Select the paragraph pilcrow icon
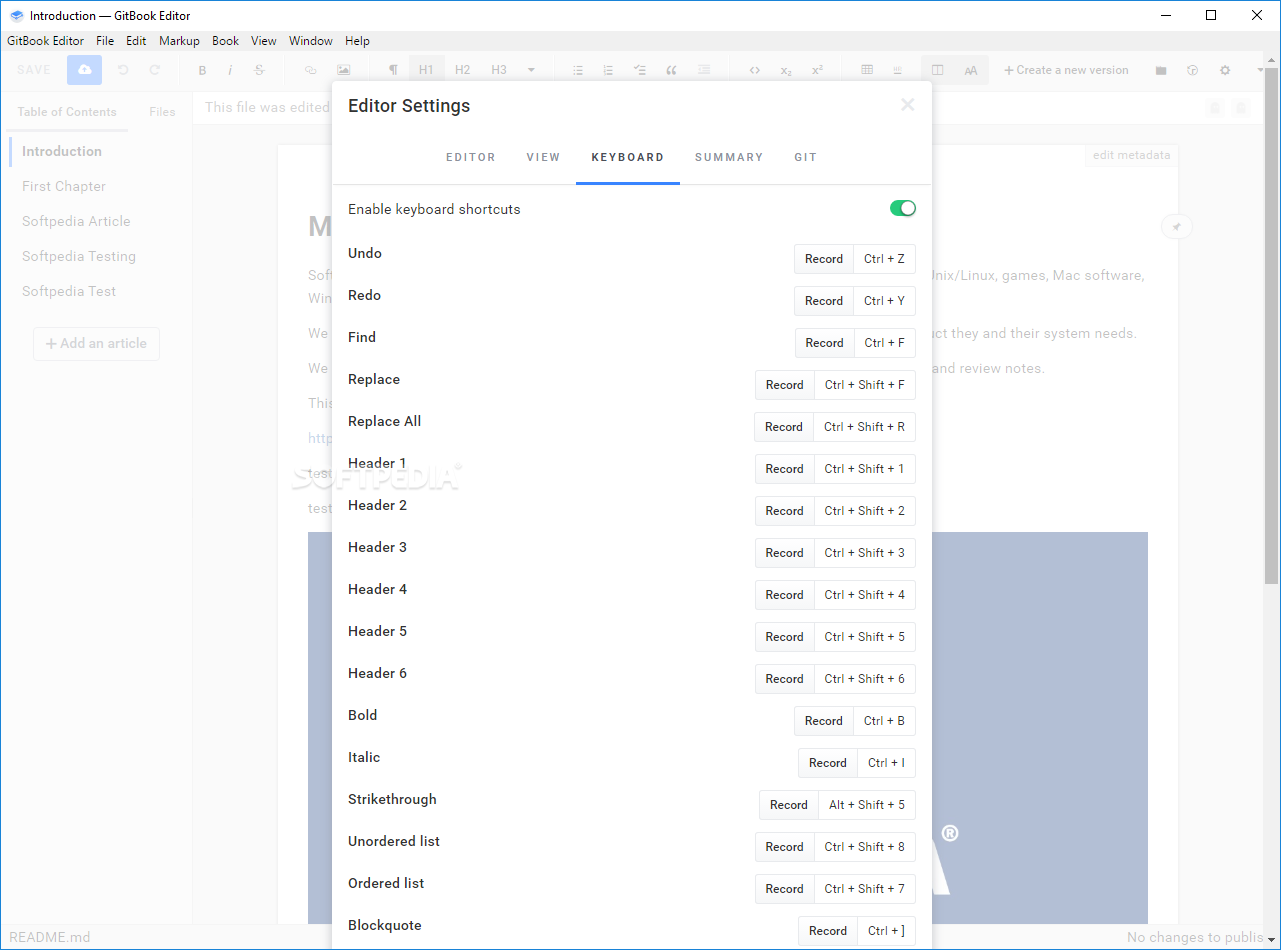 click(x=393, y=70)
